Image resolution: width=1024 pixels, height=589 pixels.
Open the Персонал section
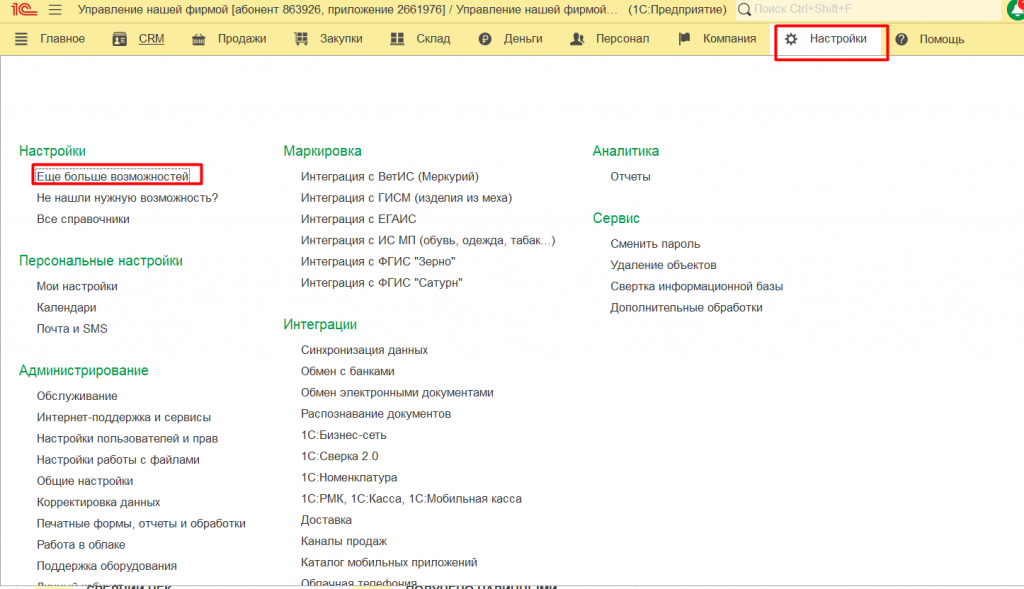[622, 39]
